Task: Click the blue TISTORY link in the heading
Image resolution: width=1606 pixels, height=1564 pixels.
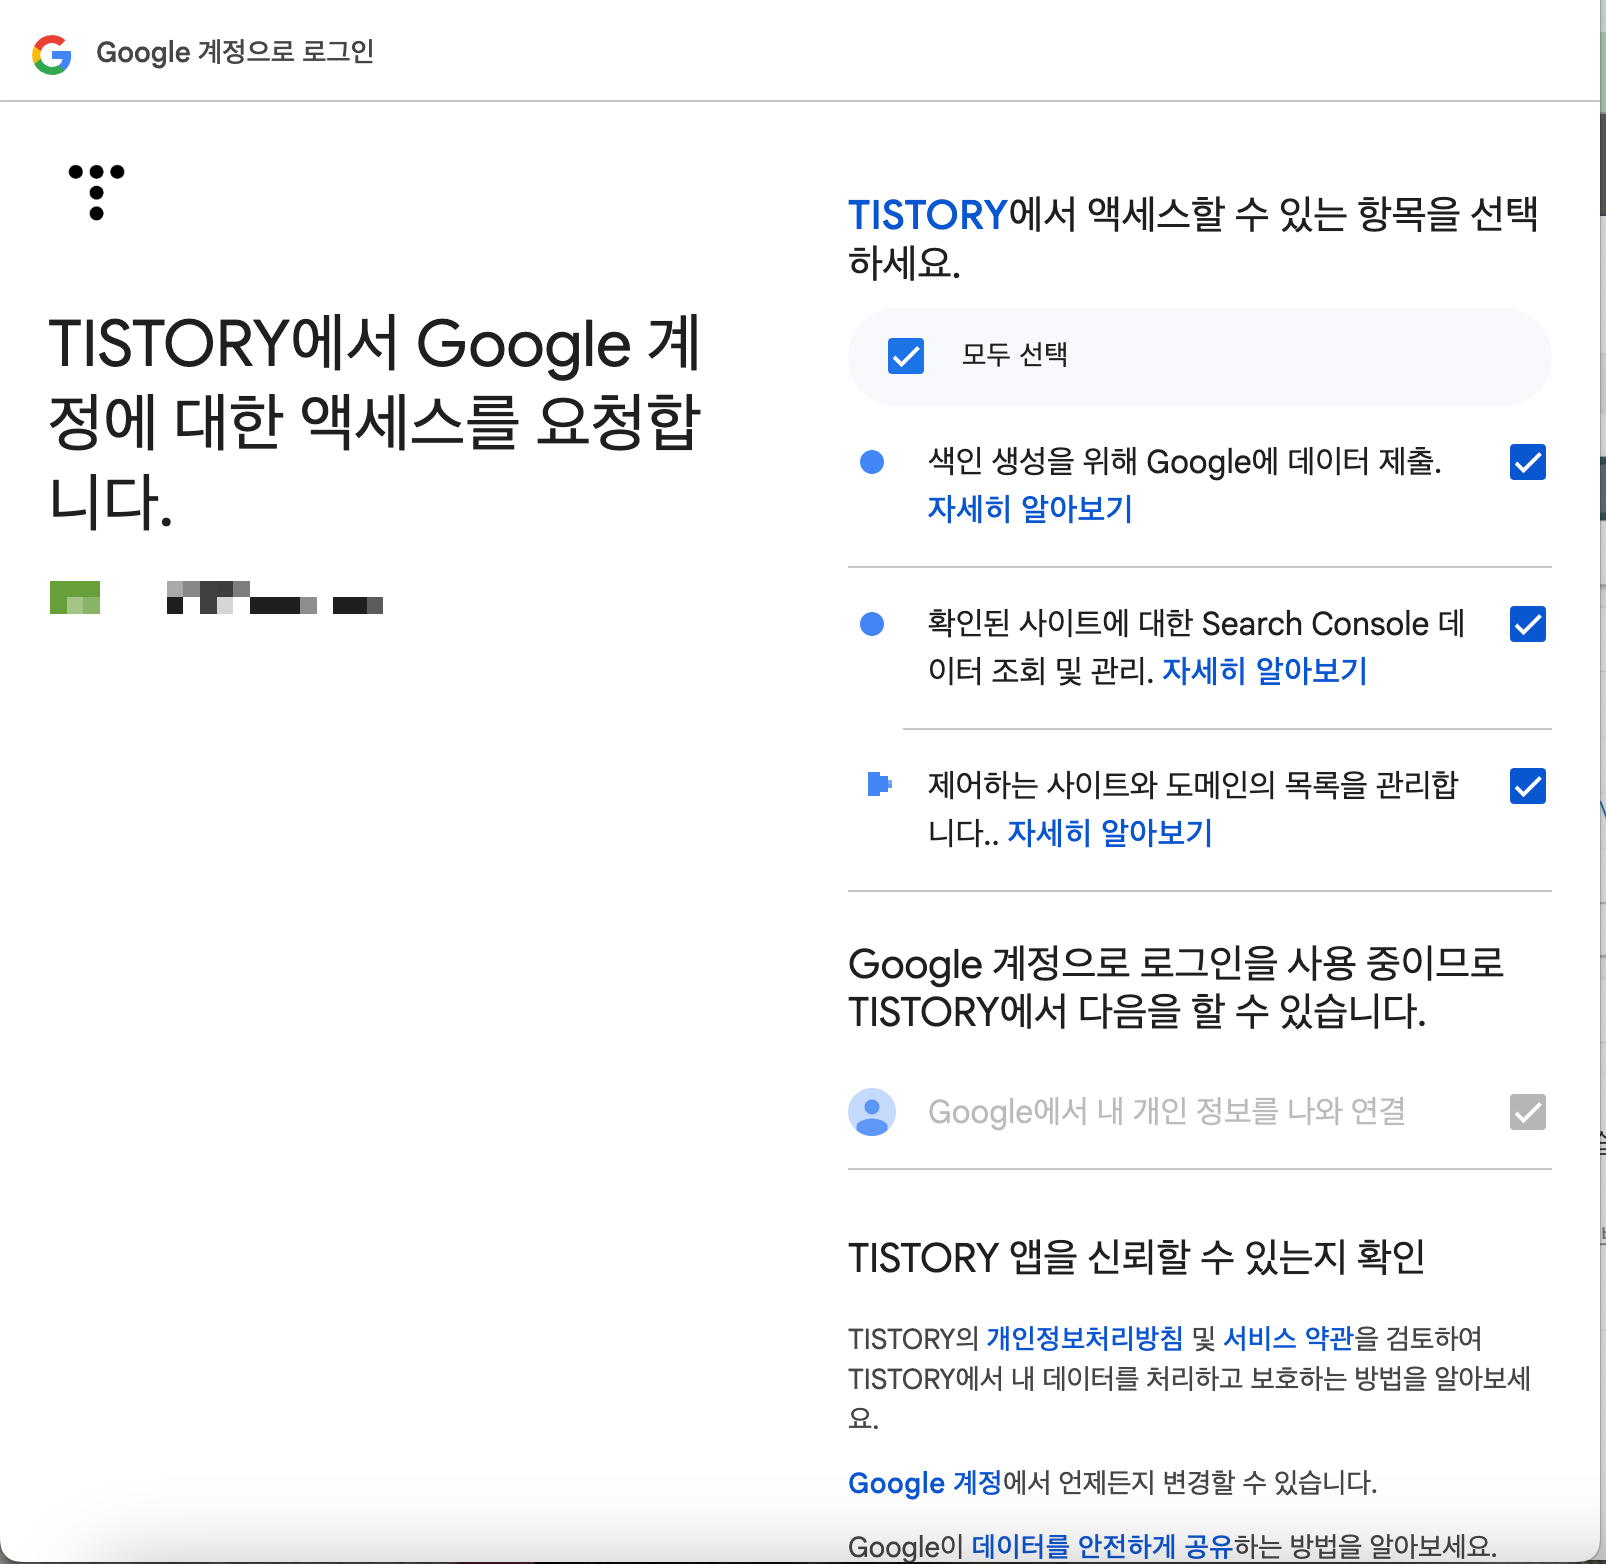Action: pos(928,215)
